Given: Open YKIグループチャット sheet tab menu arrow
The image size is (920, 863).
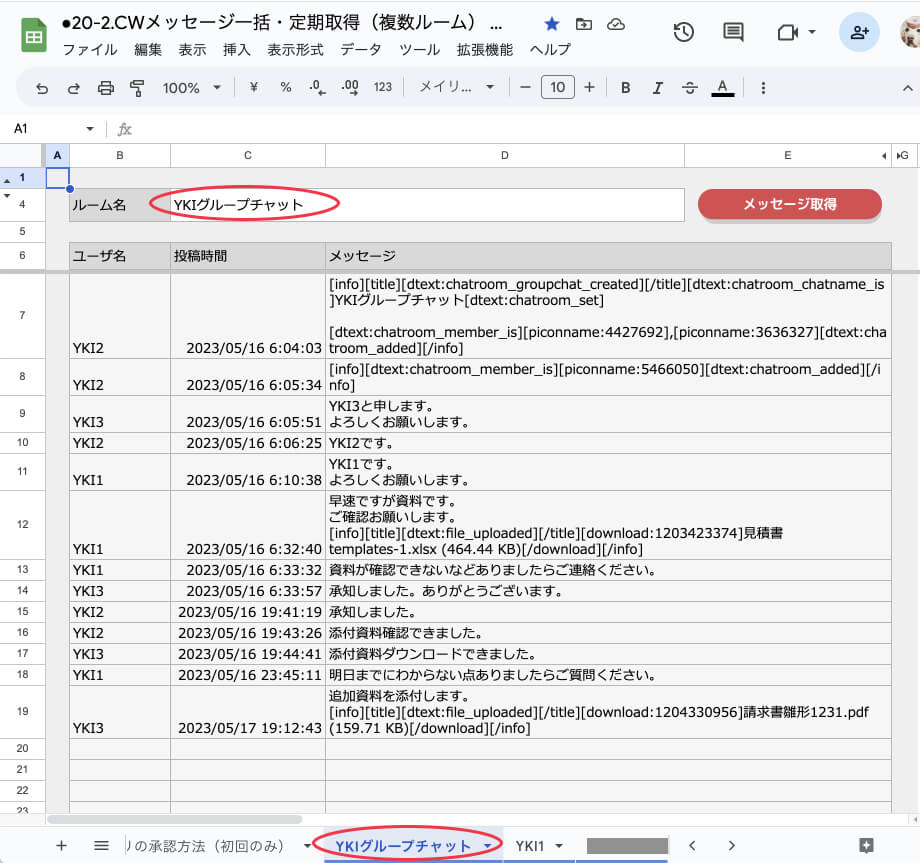Looking at the screenshot, I should (488, 845).
